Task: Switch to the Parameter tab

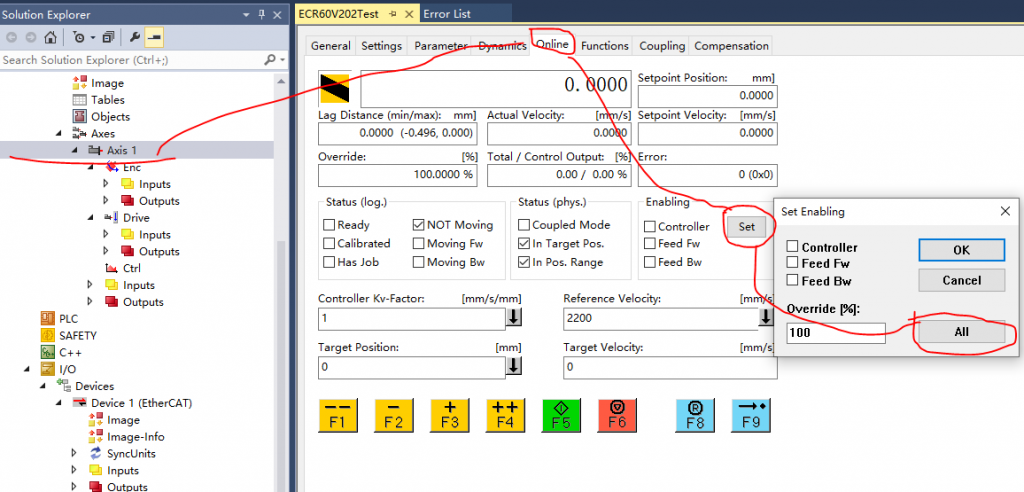Action: [440, 46]
